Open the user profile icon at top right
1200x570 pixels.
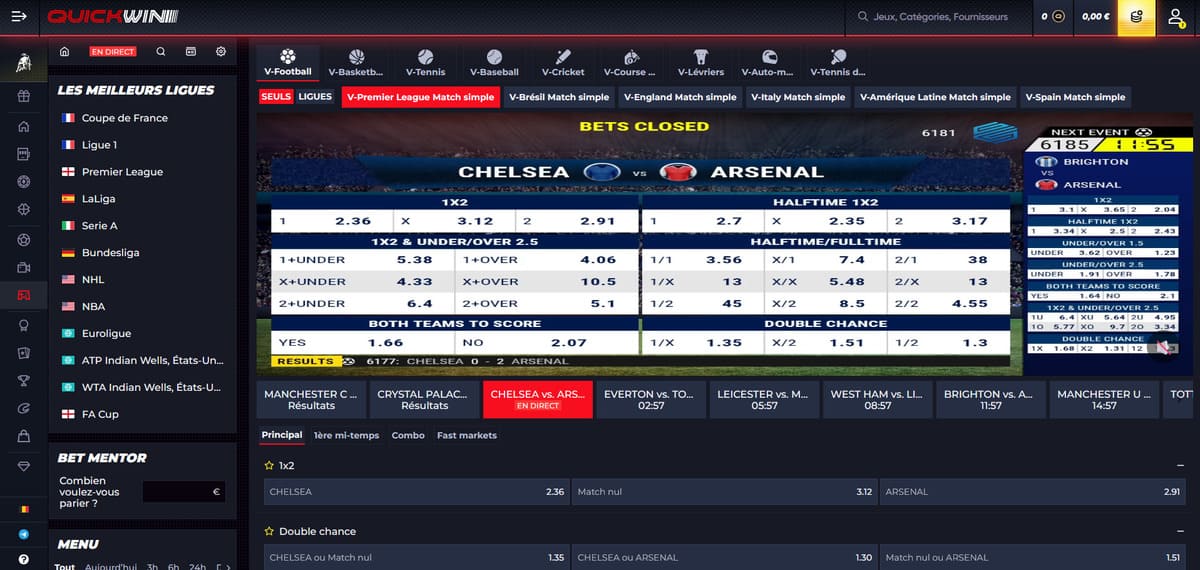point(1177,16)
